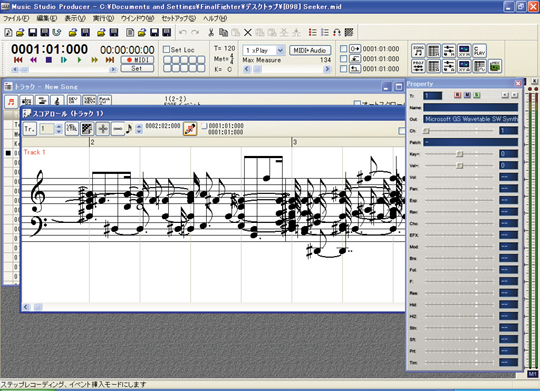Open the PROJ window icon
This screenshot has height=391, width=540.
click(418, 66)
